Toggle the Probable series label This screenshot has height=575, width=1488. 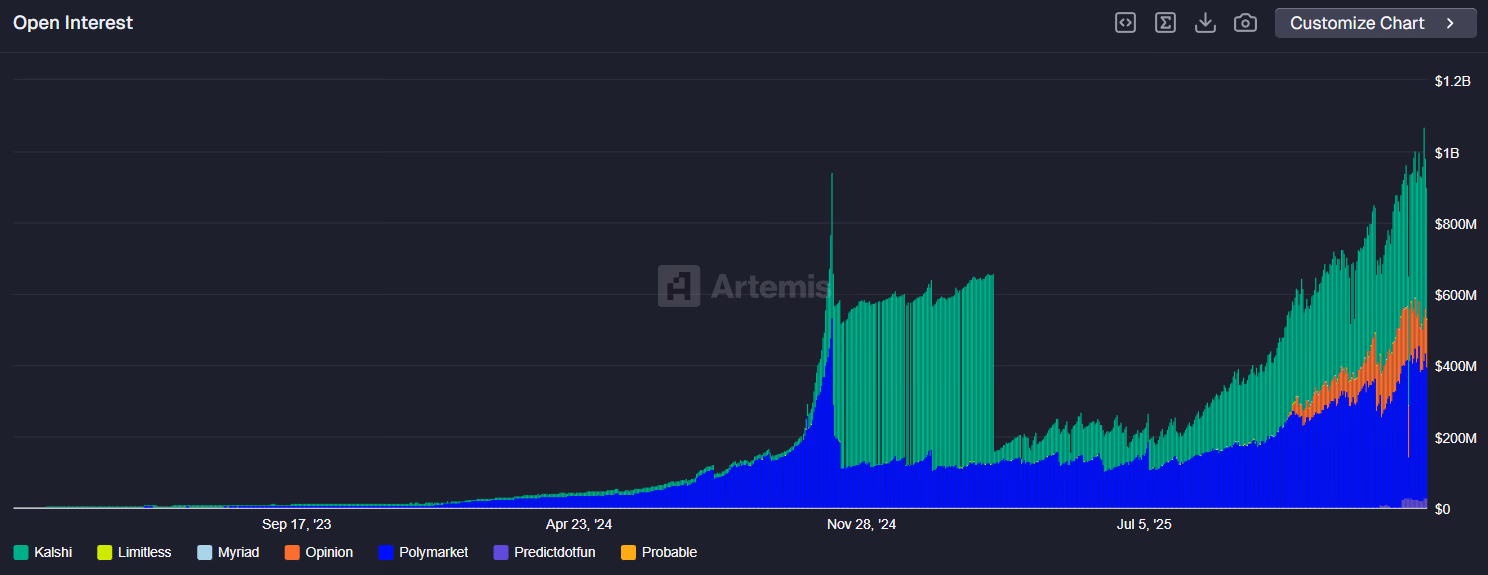point(669,552)
